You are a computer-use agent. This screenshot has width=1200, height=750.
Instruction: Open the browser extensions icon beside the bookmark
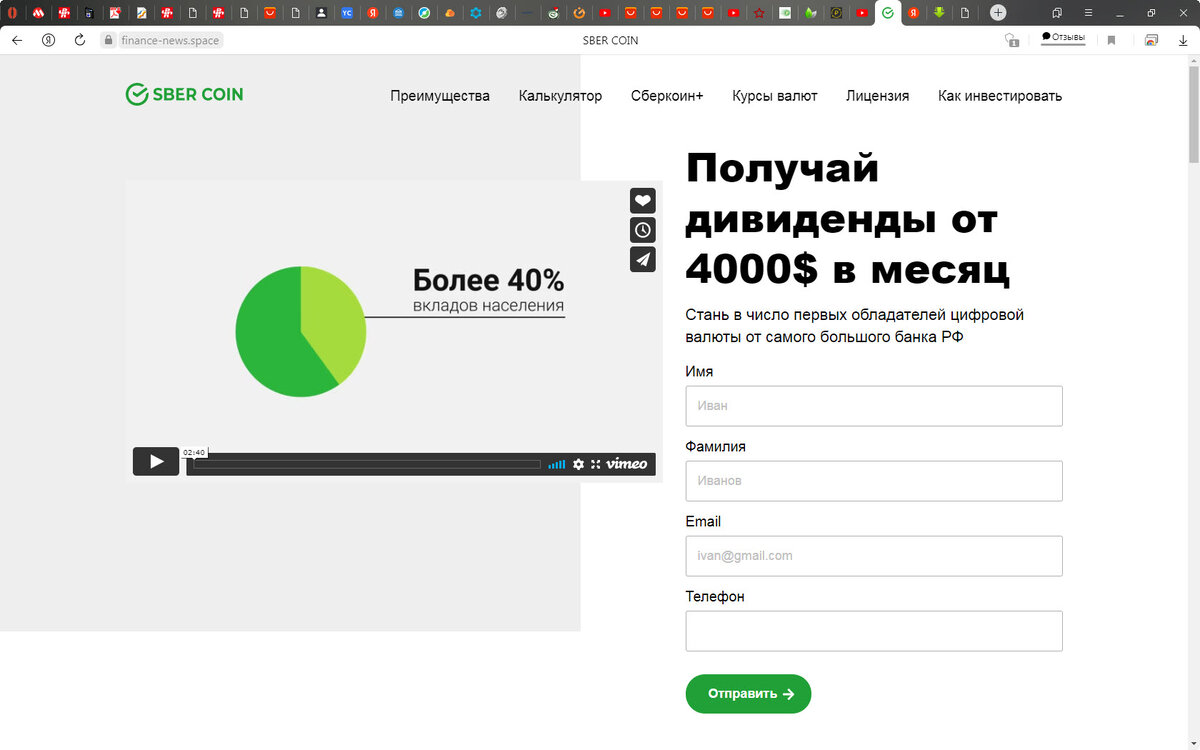point(1151,40)
